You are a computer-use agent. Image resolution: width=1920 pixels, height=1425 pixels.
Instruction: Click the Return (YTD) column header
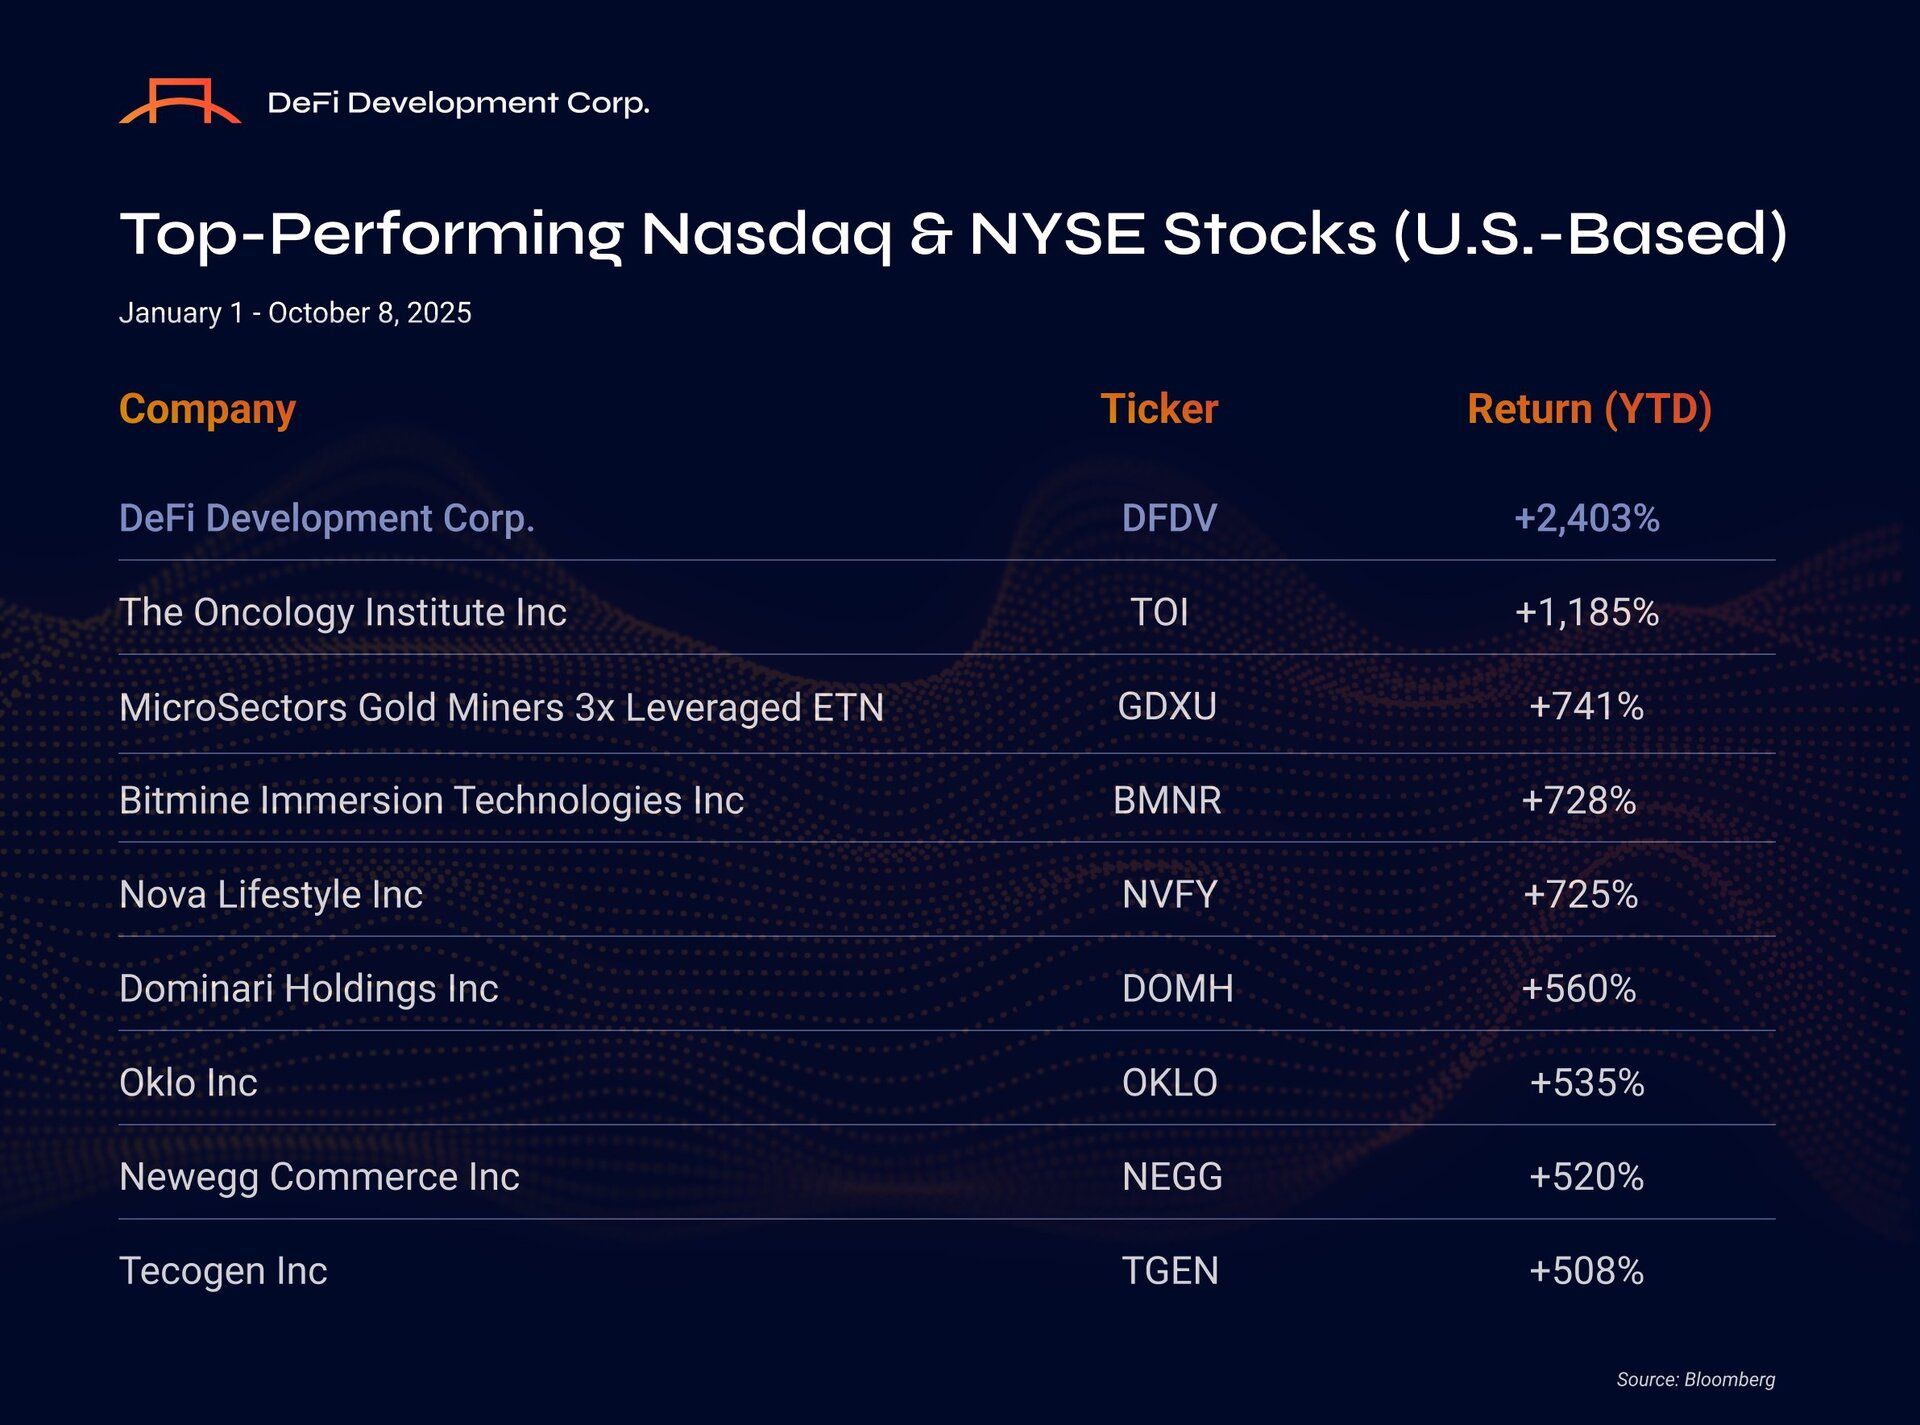(x=1588, y=409)
